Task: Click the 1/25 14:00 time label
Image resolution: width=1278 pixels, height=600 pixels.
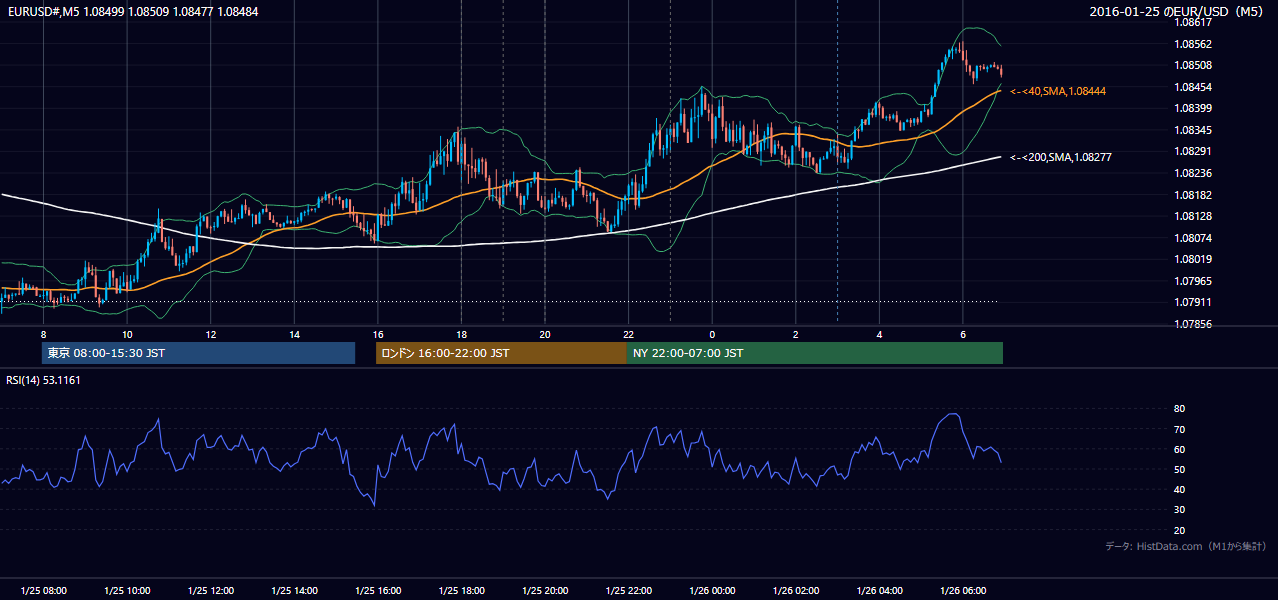Action: [294, 591]
